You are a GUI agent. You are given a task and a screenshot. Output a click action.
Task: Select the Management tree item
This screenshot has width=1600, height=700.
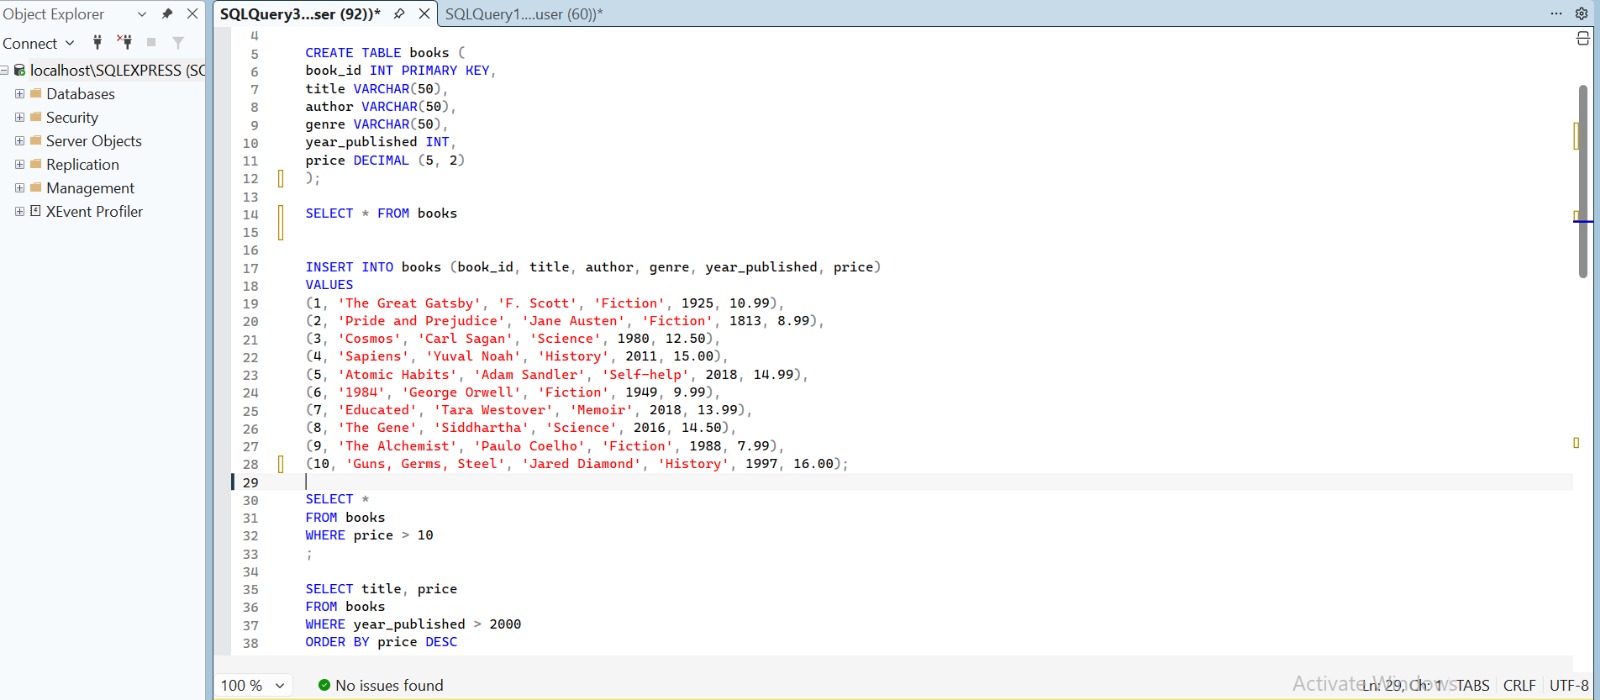tap(90, 188)
